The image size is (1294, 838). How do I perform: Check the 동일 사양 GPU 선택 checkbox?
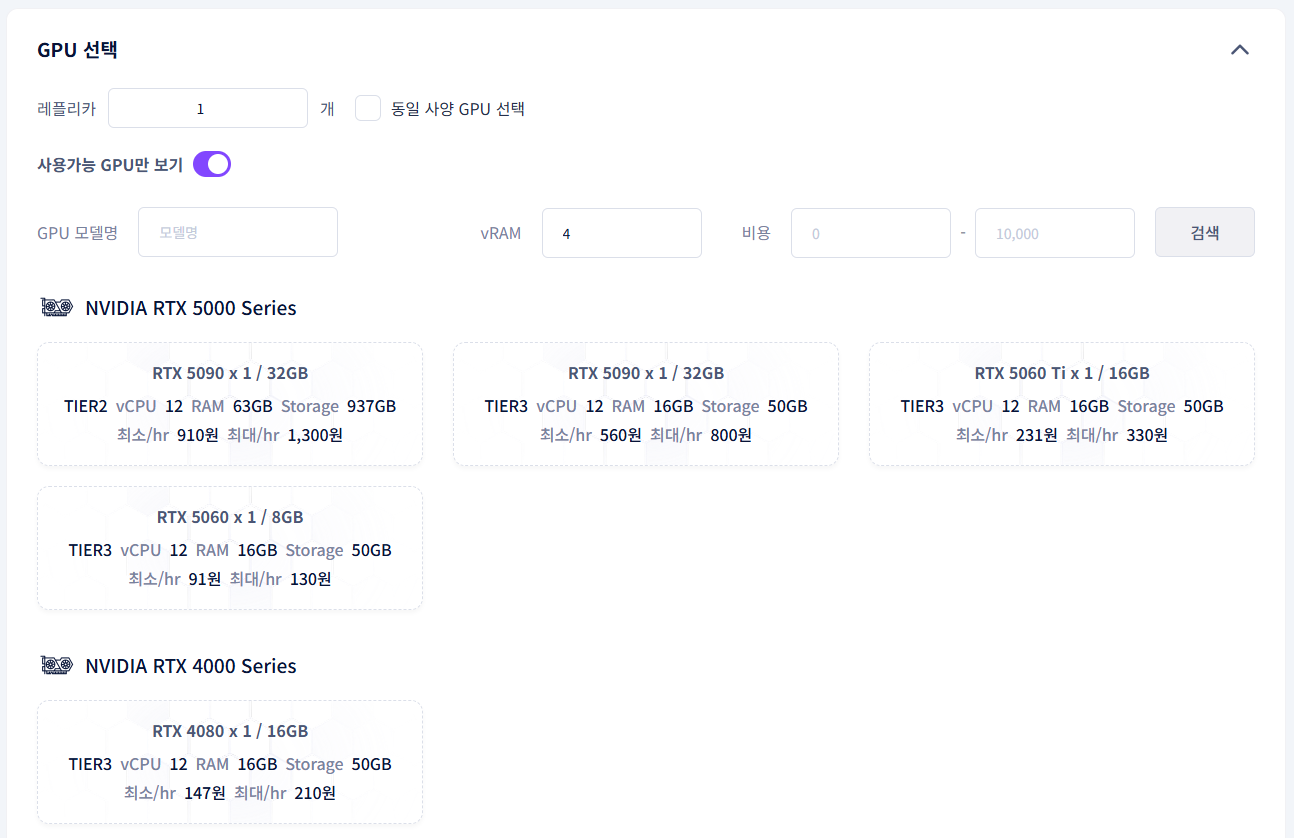368,108
